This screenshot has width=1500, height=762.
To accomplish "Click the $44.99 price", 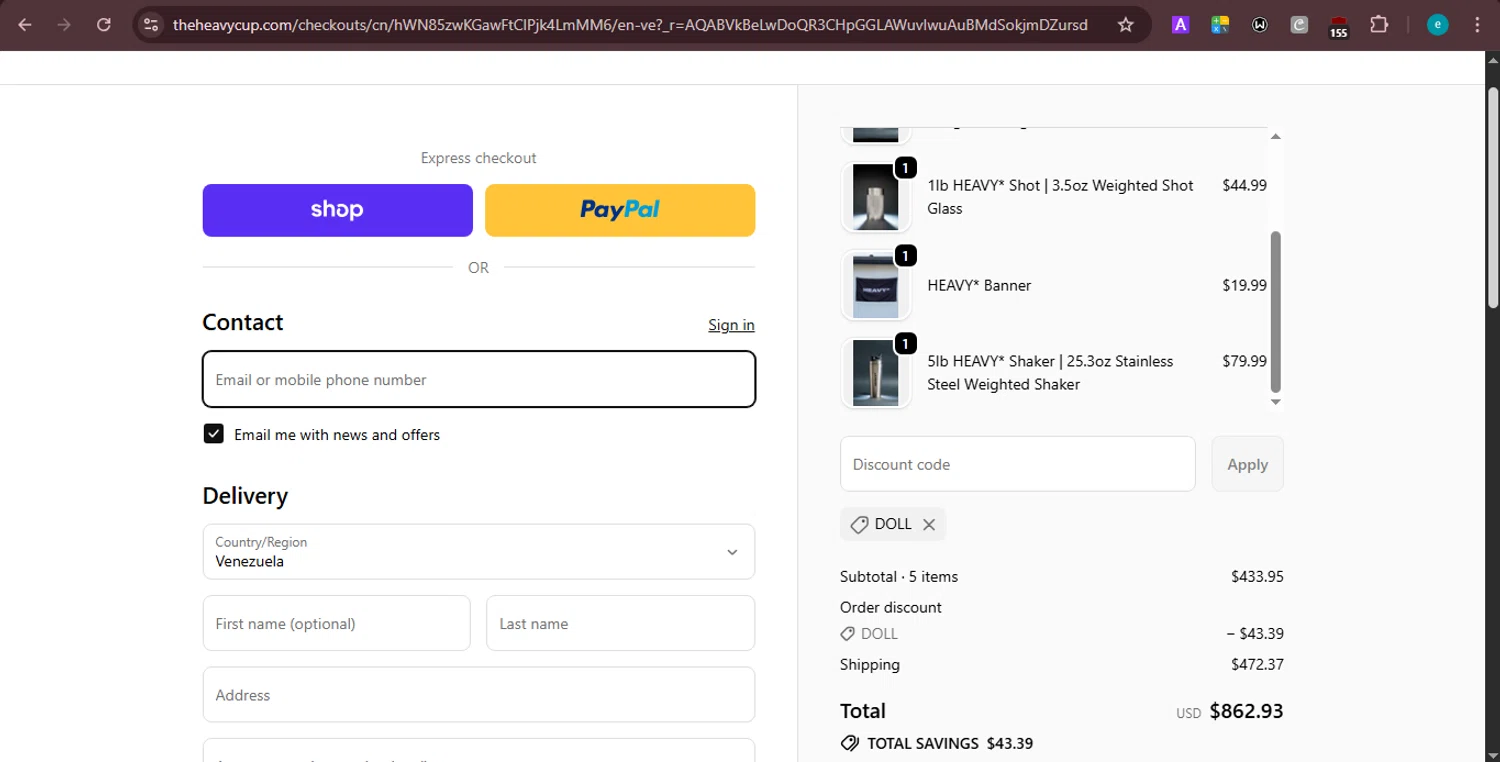I will [1244, 185].
